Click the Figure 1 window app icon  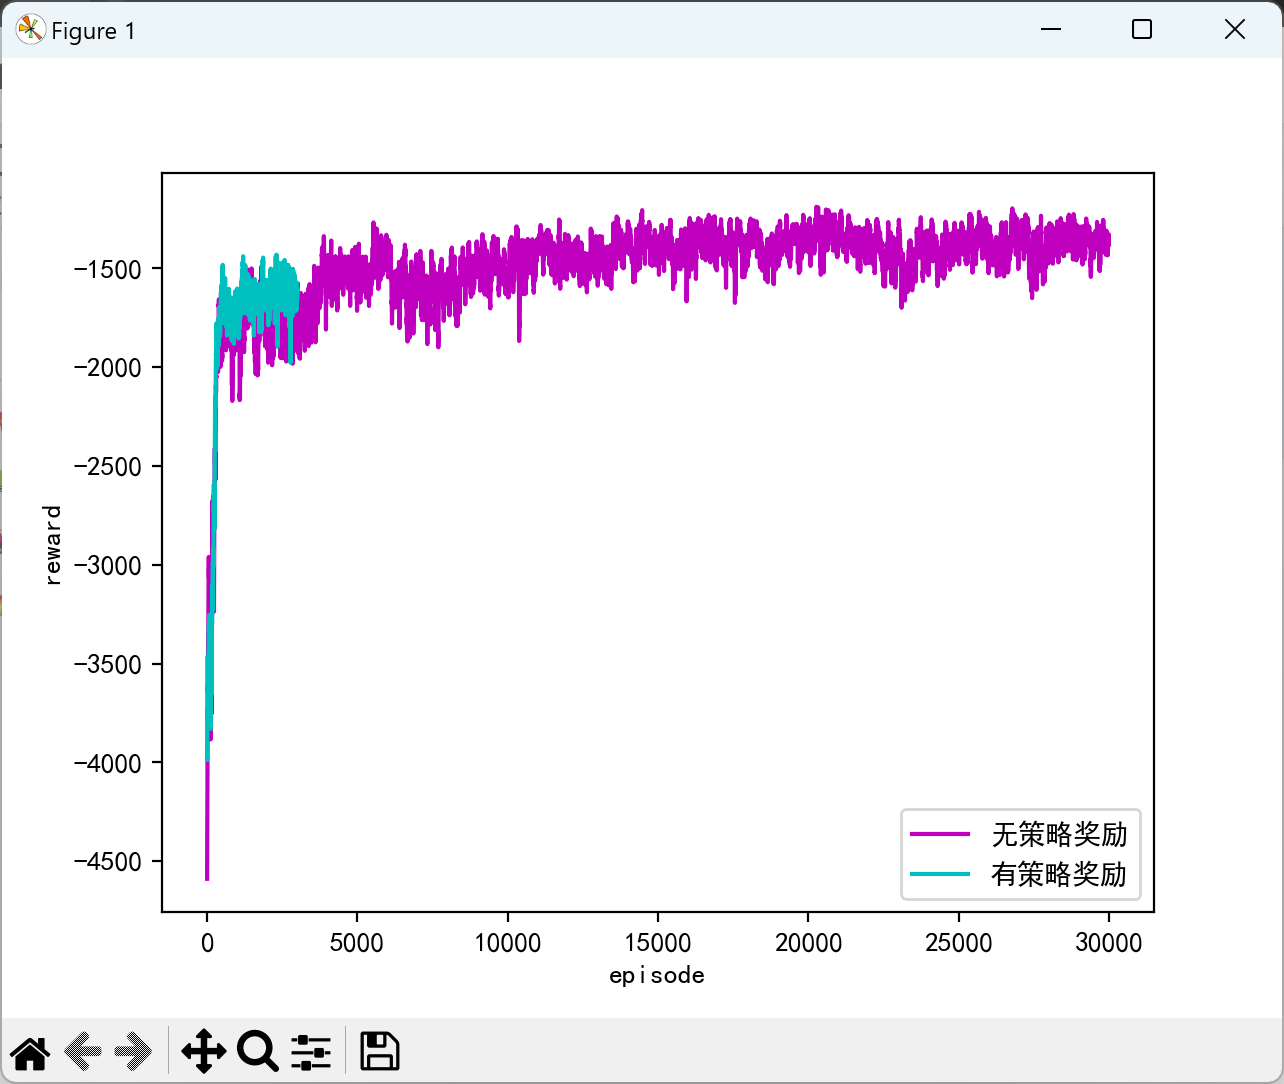pos(30,30)
